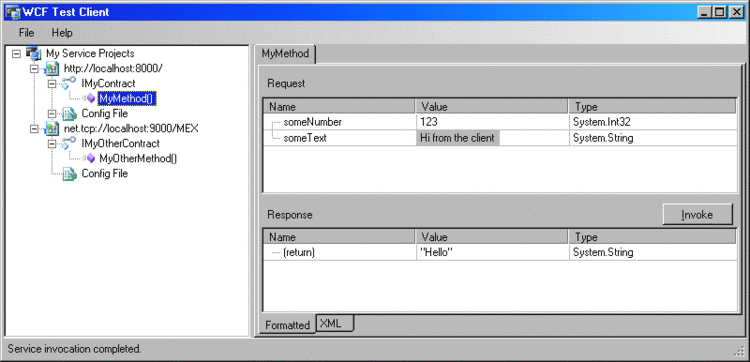The height and width of the screenshot is (362, 750).
Task: Click the Request Value column header
Action: click(492, 107)
